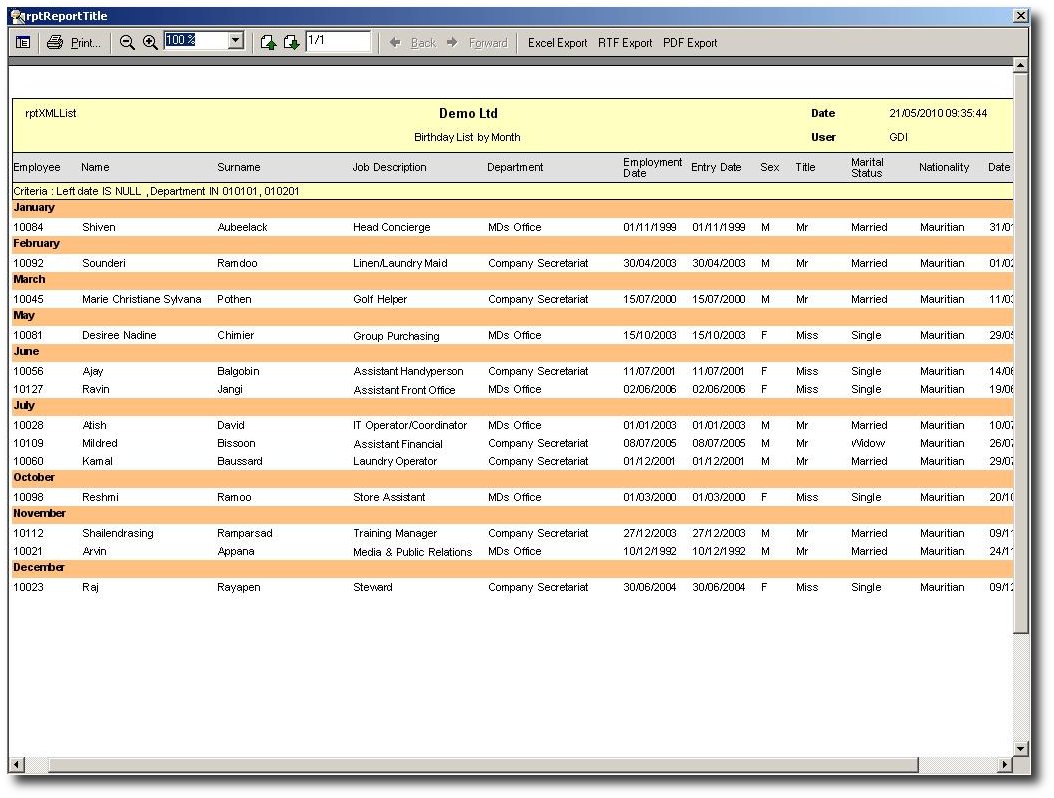This screenshot has width=1054, height=798.
Task: Click the 100 % zoom combo box field
Action: click(196, 41)
